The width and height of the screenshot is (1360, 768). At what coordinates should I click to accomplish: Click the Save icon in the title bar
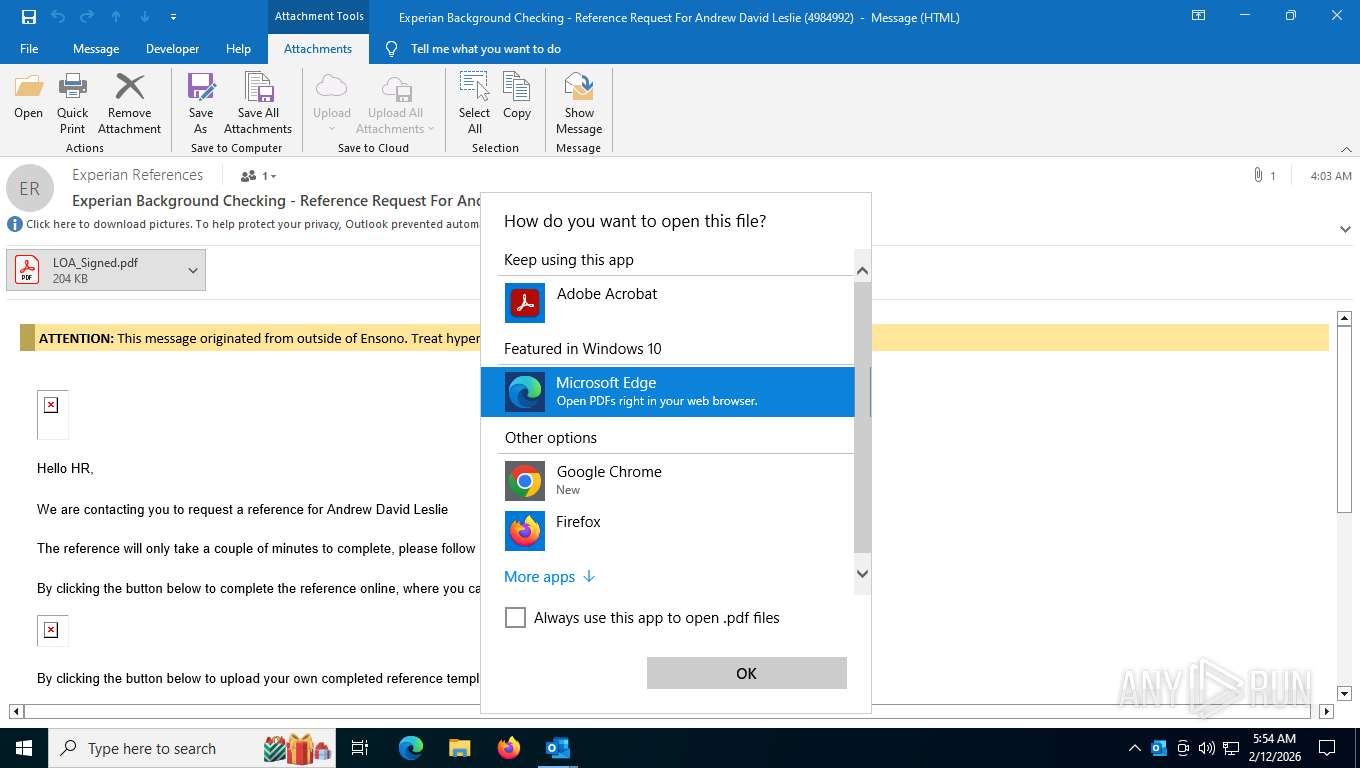29,17
